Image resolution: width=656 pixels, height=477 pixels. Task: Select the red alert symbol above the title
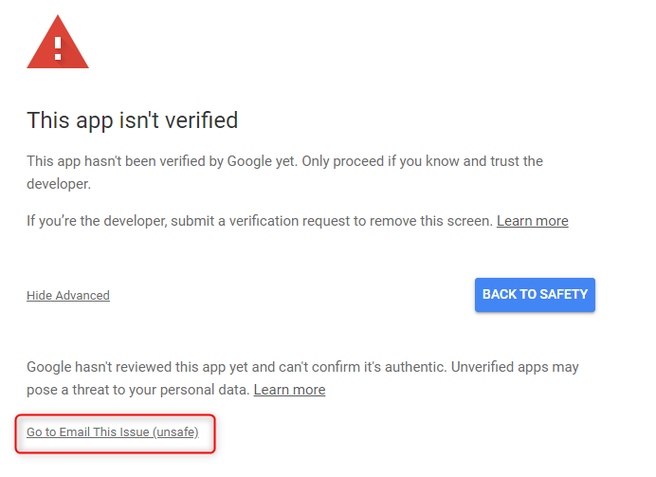pos(58,43)
